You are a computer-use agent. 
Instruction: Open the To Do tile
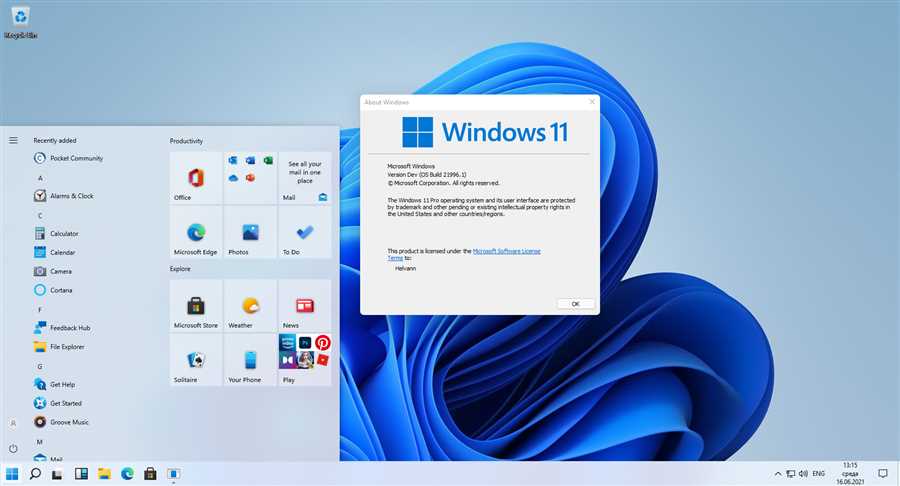(x=305, y=232)
